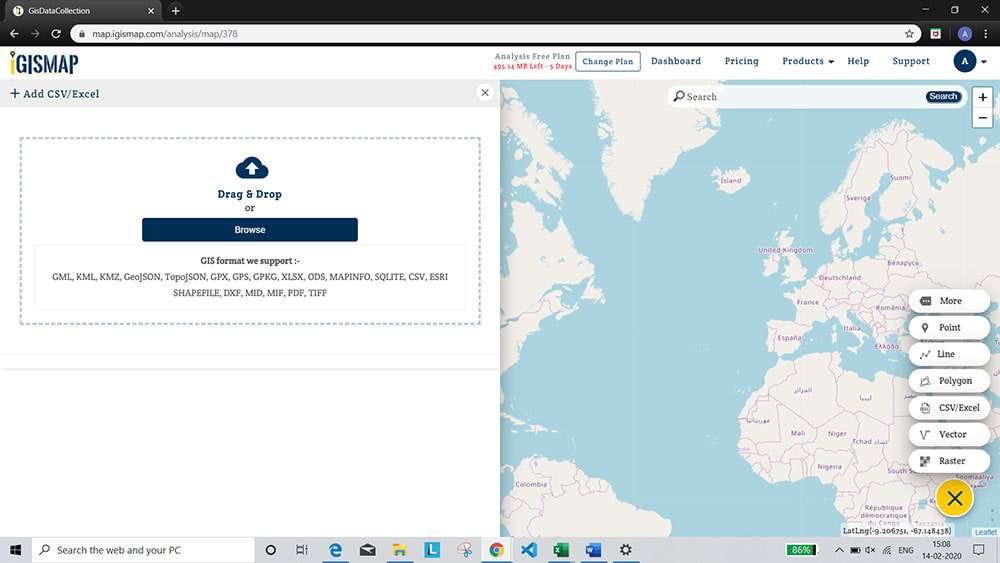Close the Add CSV/Excel panel

[485, 93]
